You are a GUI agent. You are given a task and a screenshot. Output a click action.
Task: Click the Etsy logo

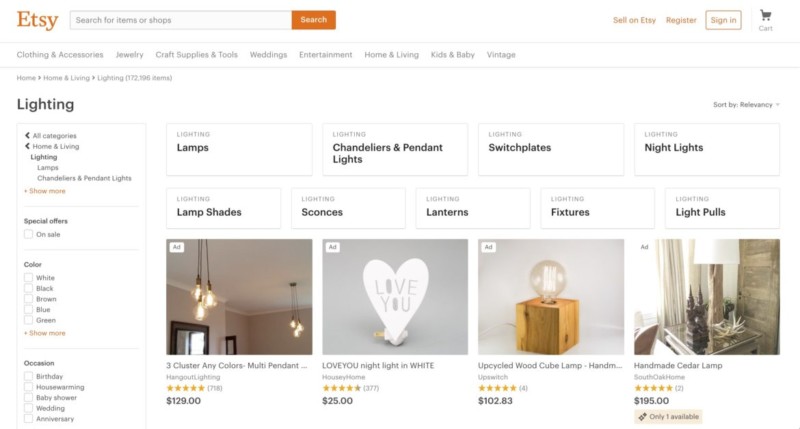(37, 19)
